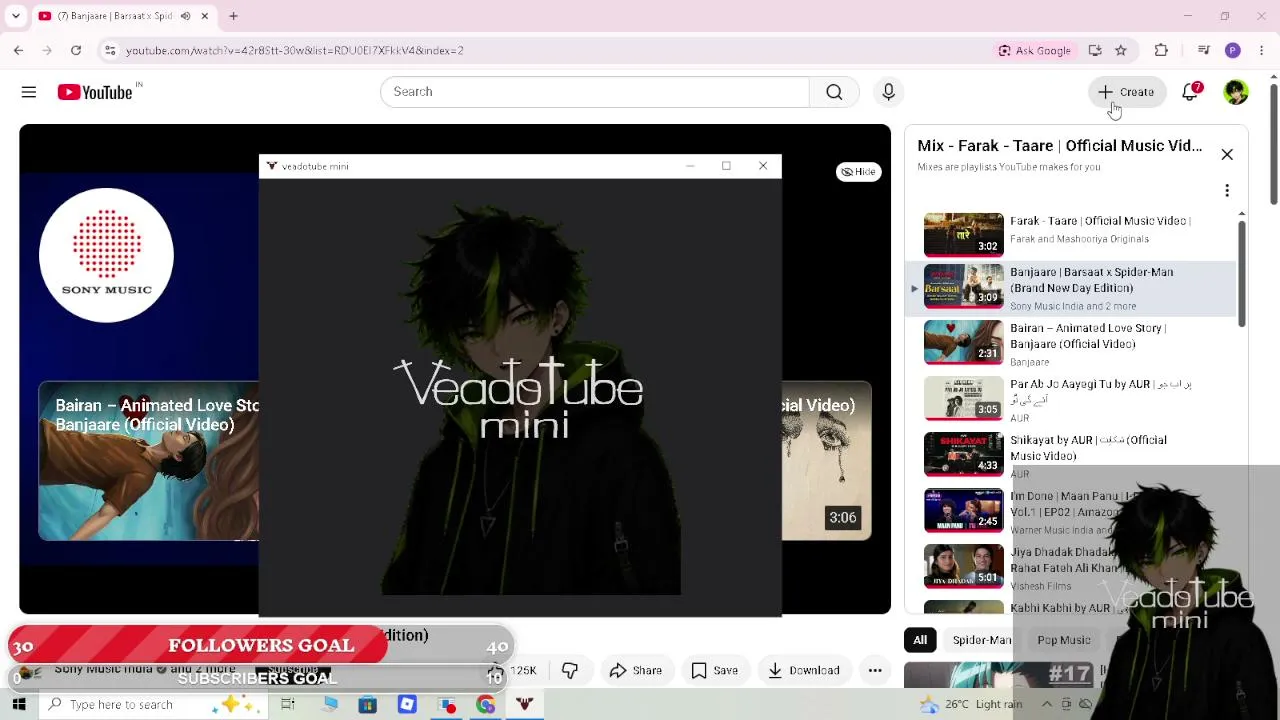Screen dimensions: 1280x720
Task: Open the Mix playlist three-dot options
Action: pyautogui.click(x=1227, y=190)
